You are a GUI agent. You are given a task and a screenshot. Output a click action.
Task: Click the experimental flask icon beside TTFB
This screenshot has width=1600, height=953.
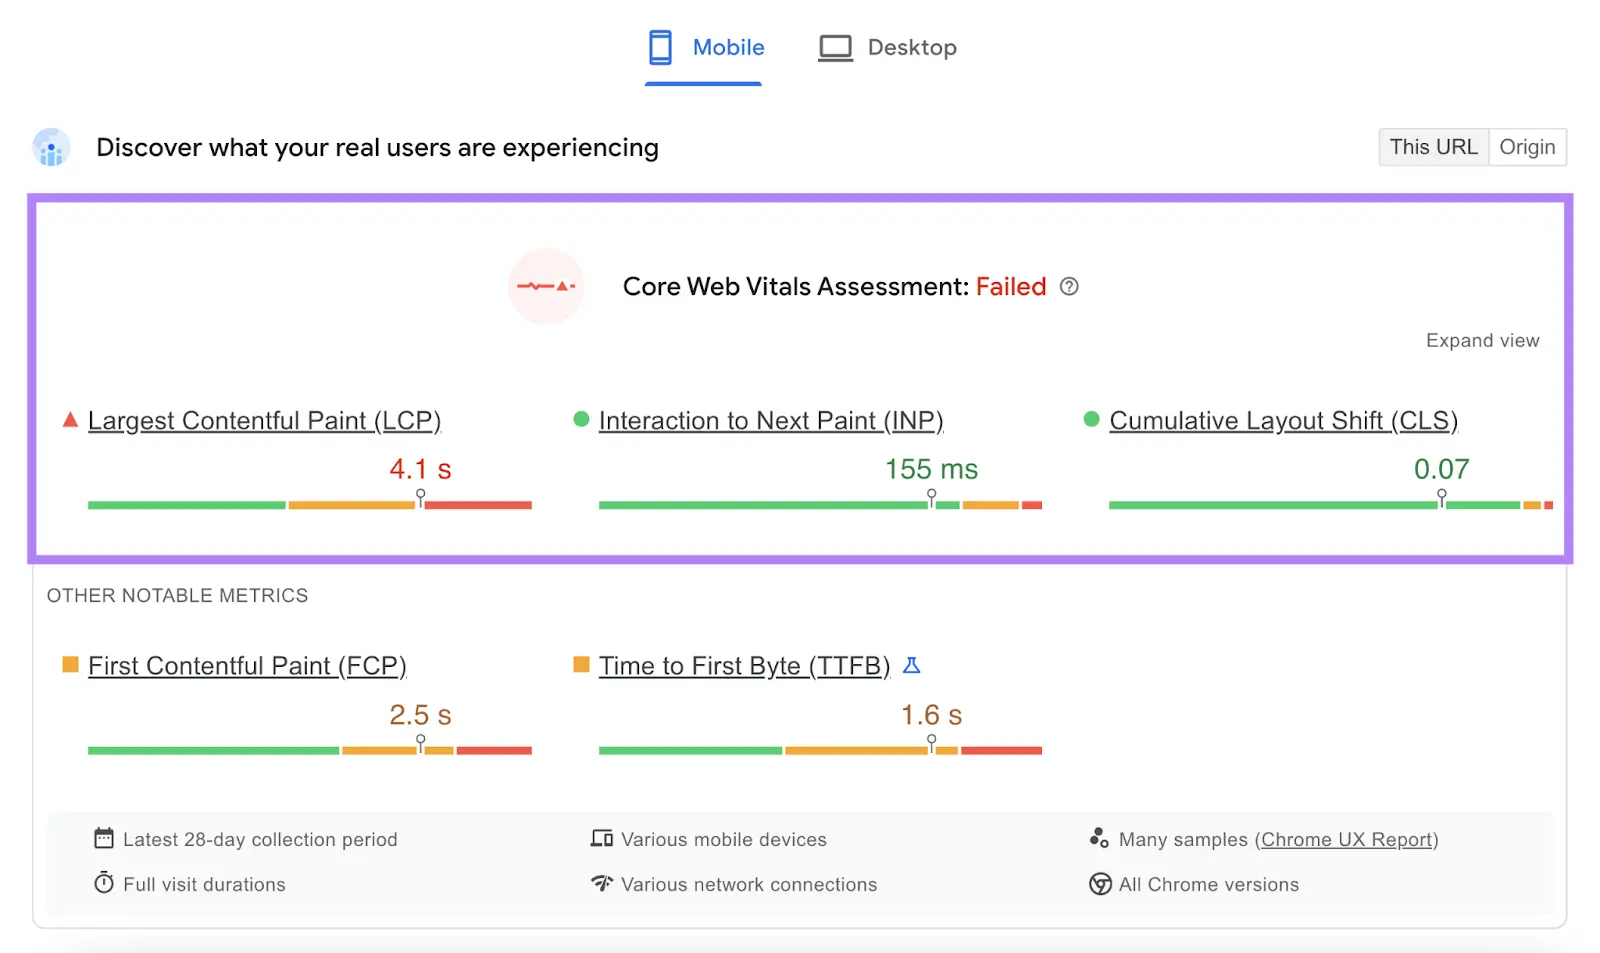coord(912,664)
